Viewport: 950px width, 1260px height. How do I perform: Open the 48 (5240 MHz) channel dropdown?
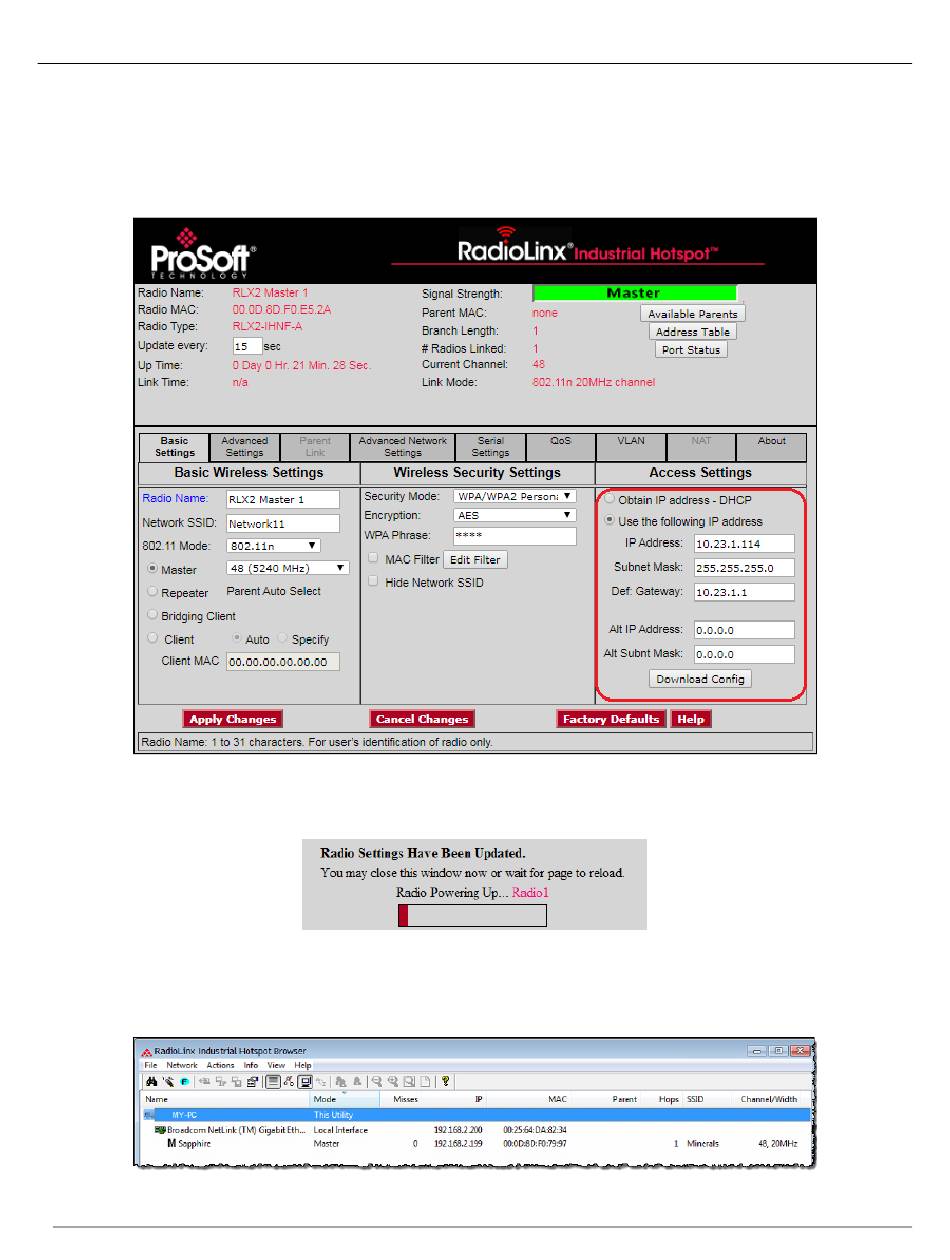point(288,568)
